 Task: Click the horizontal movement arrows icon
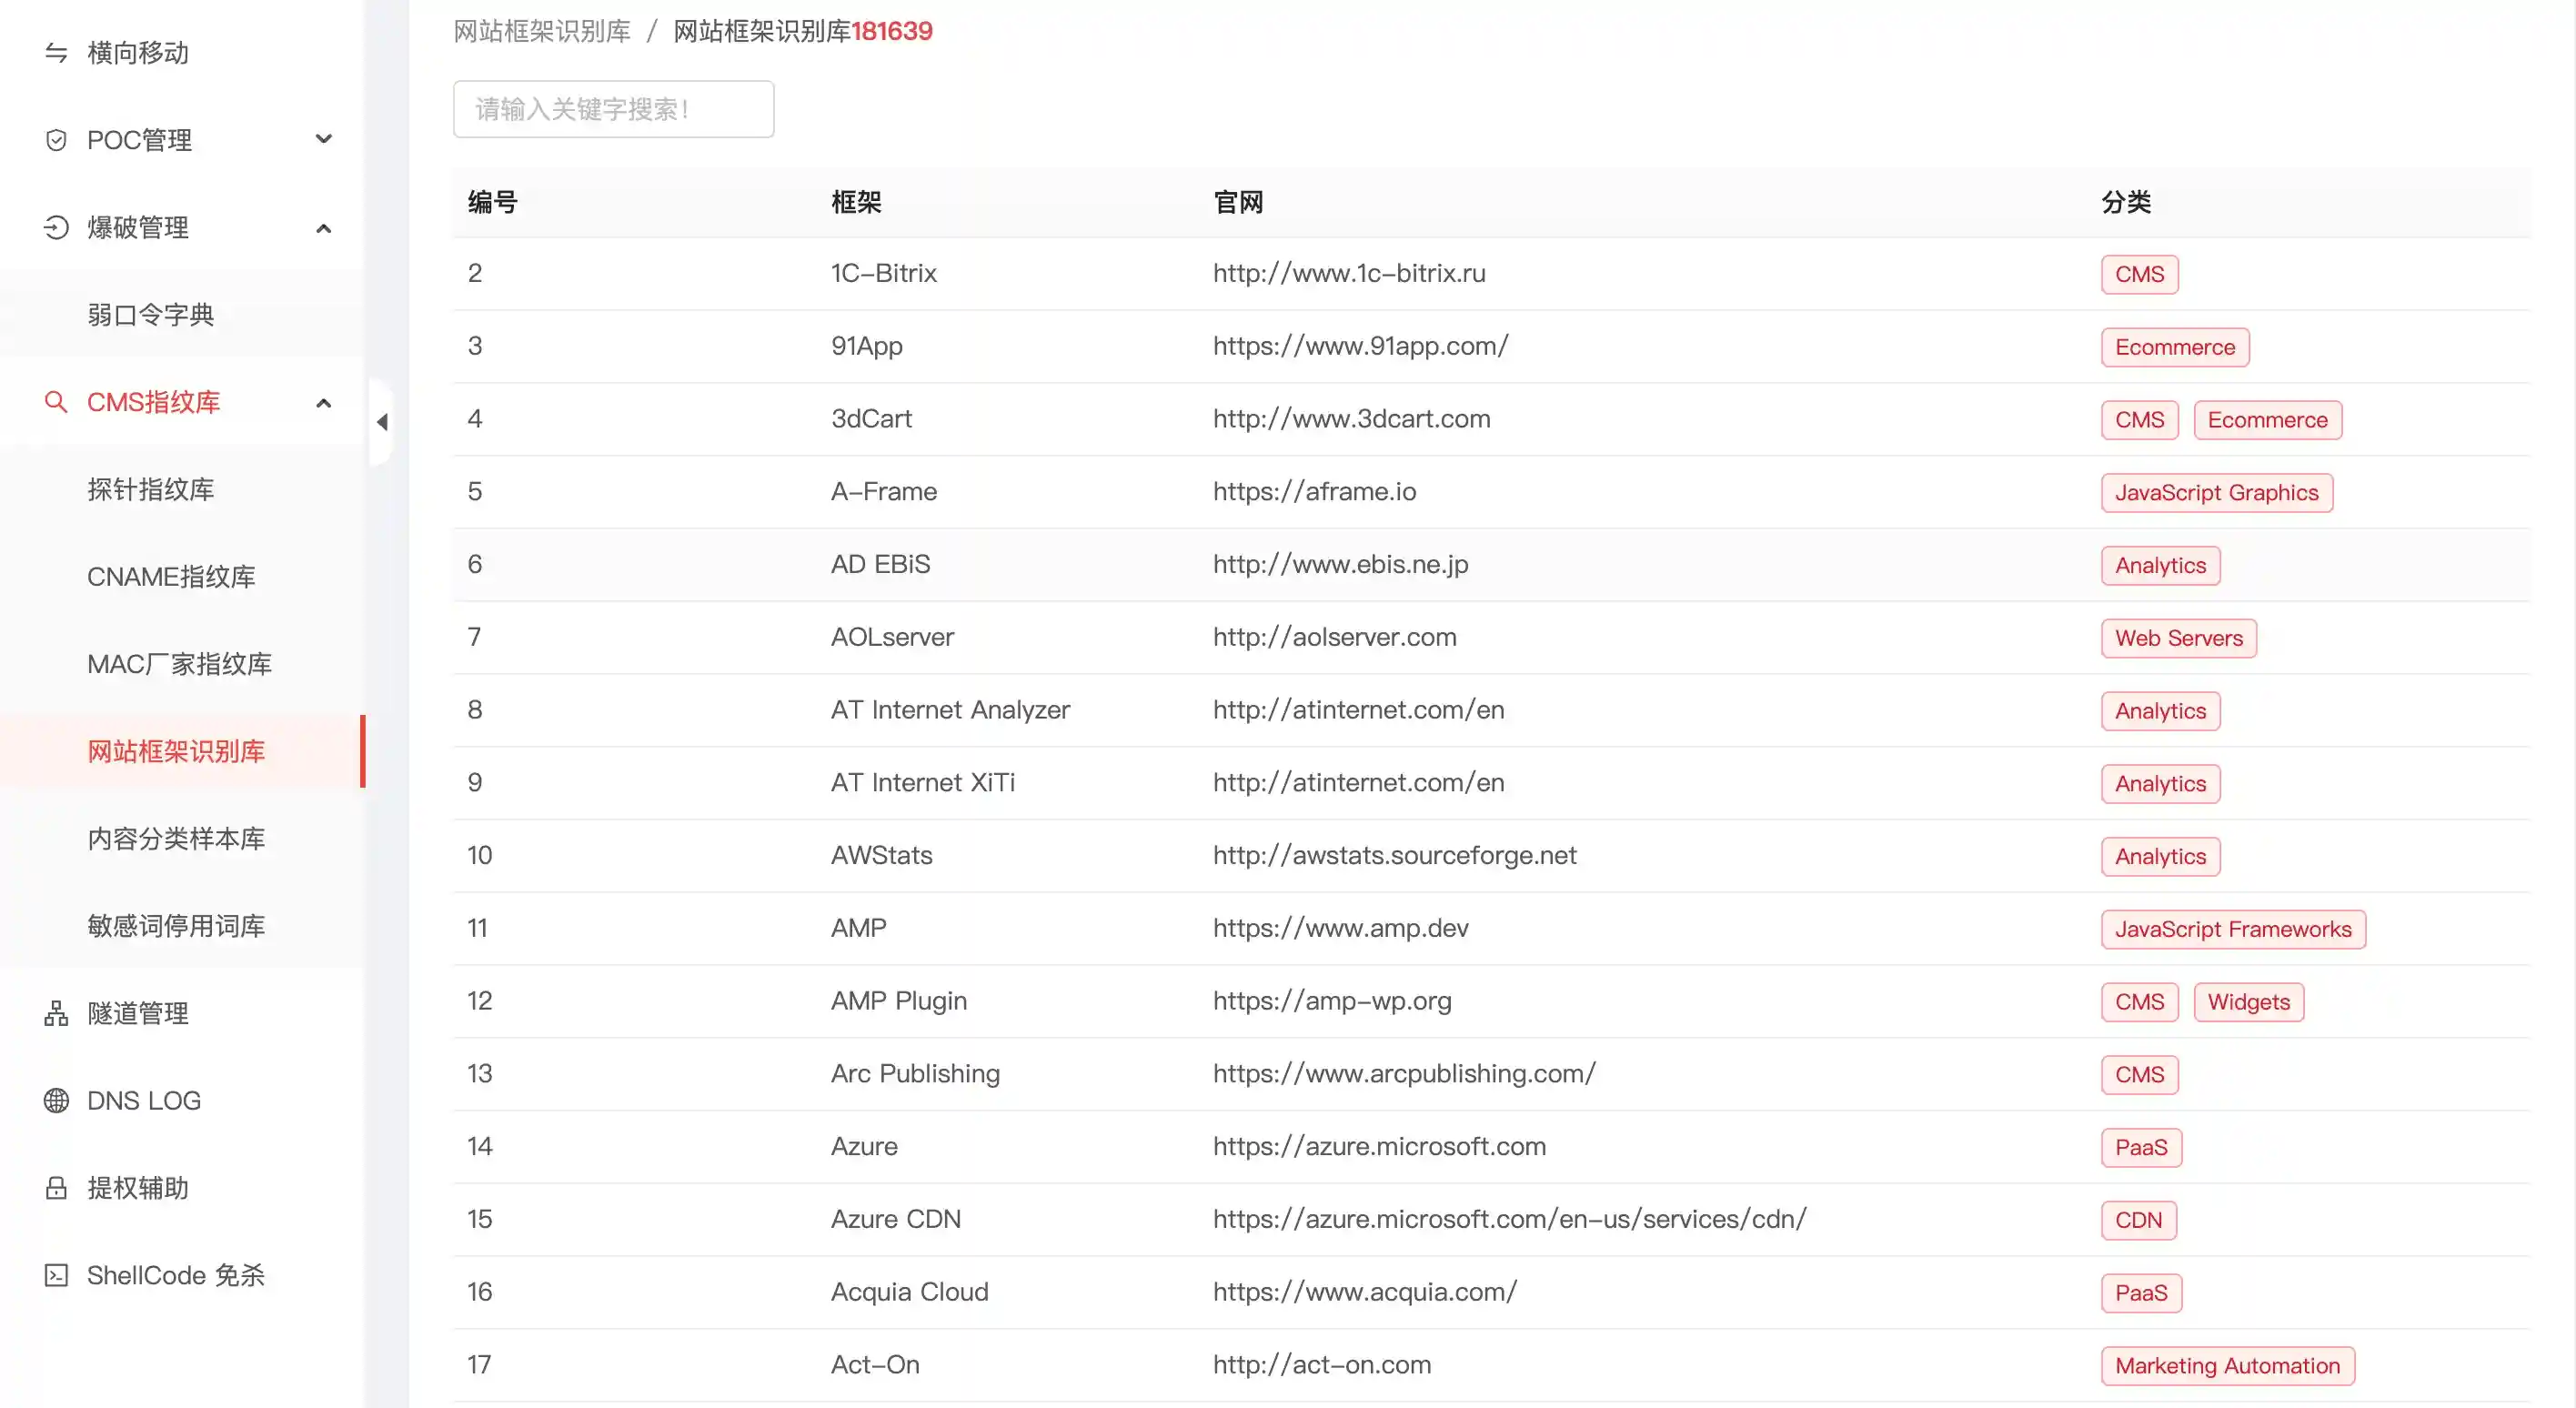[x=56, y=52]
